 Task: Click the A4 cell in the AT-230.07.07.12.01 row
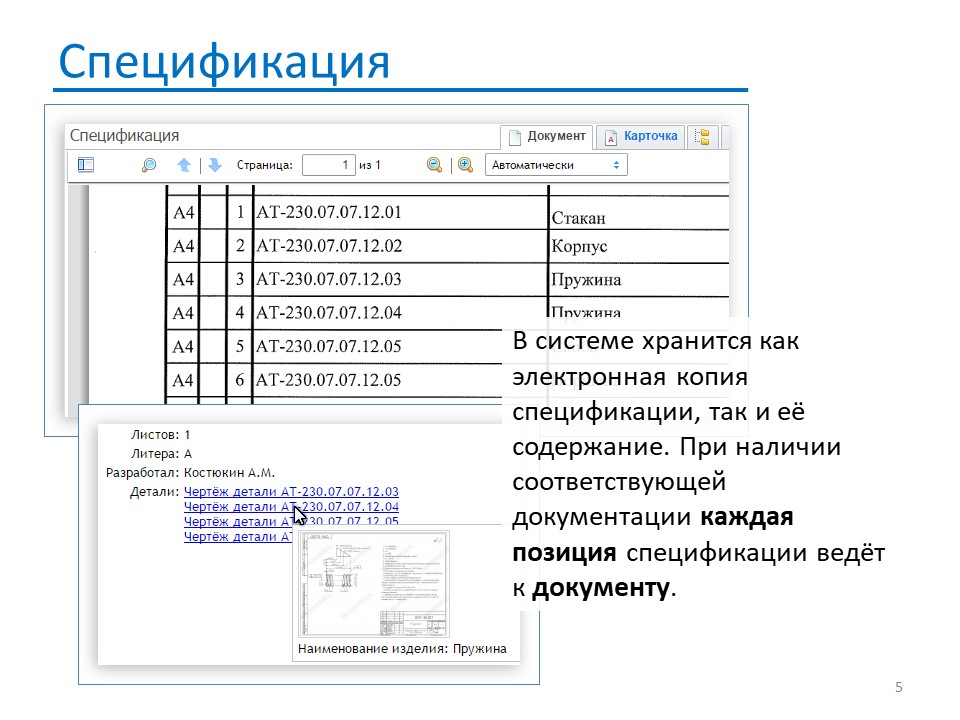click(183, 212)
